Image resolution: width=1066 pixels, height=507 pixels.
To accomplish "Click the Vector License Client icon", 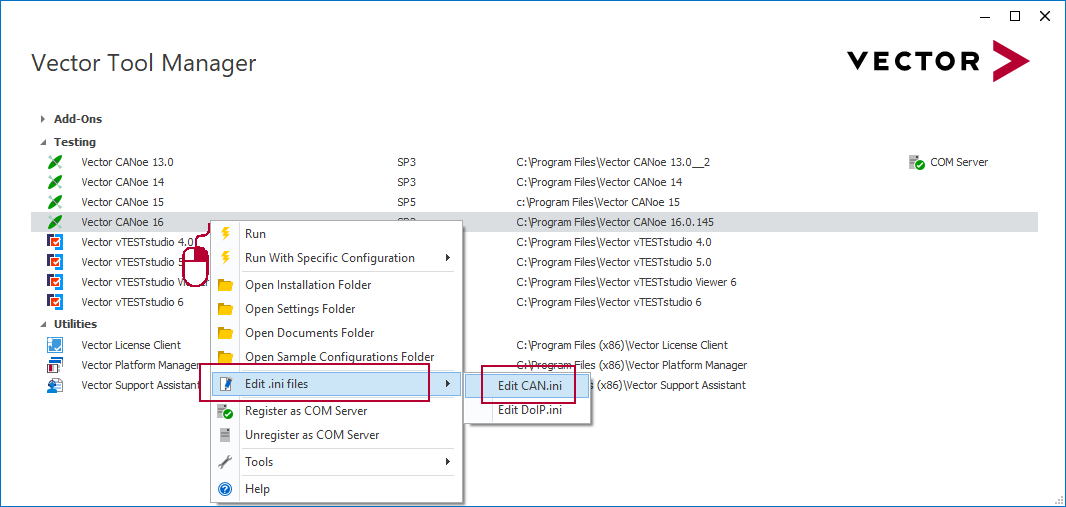I will (x=55, y=345).
